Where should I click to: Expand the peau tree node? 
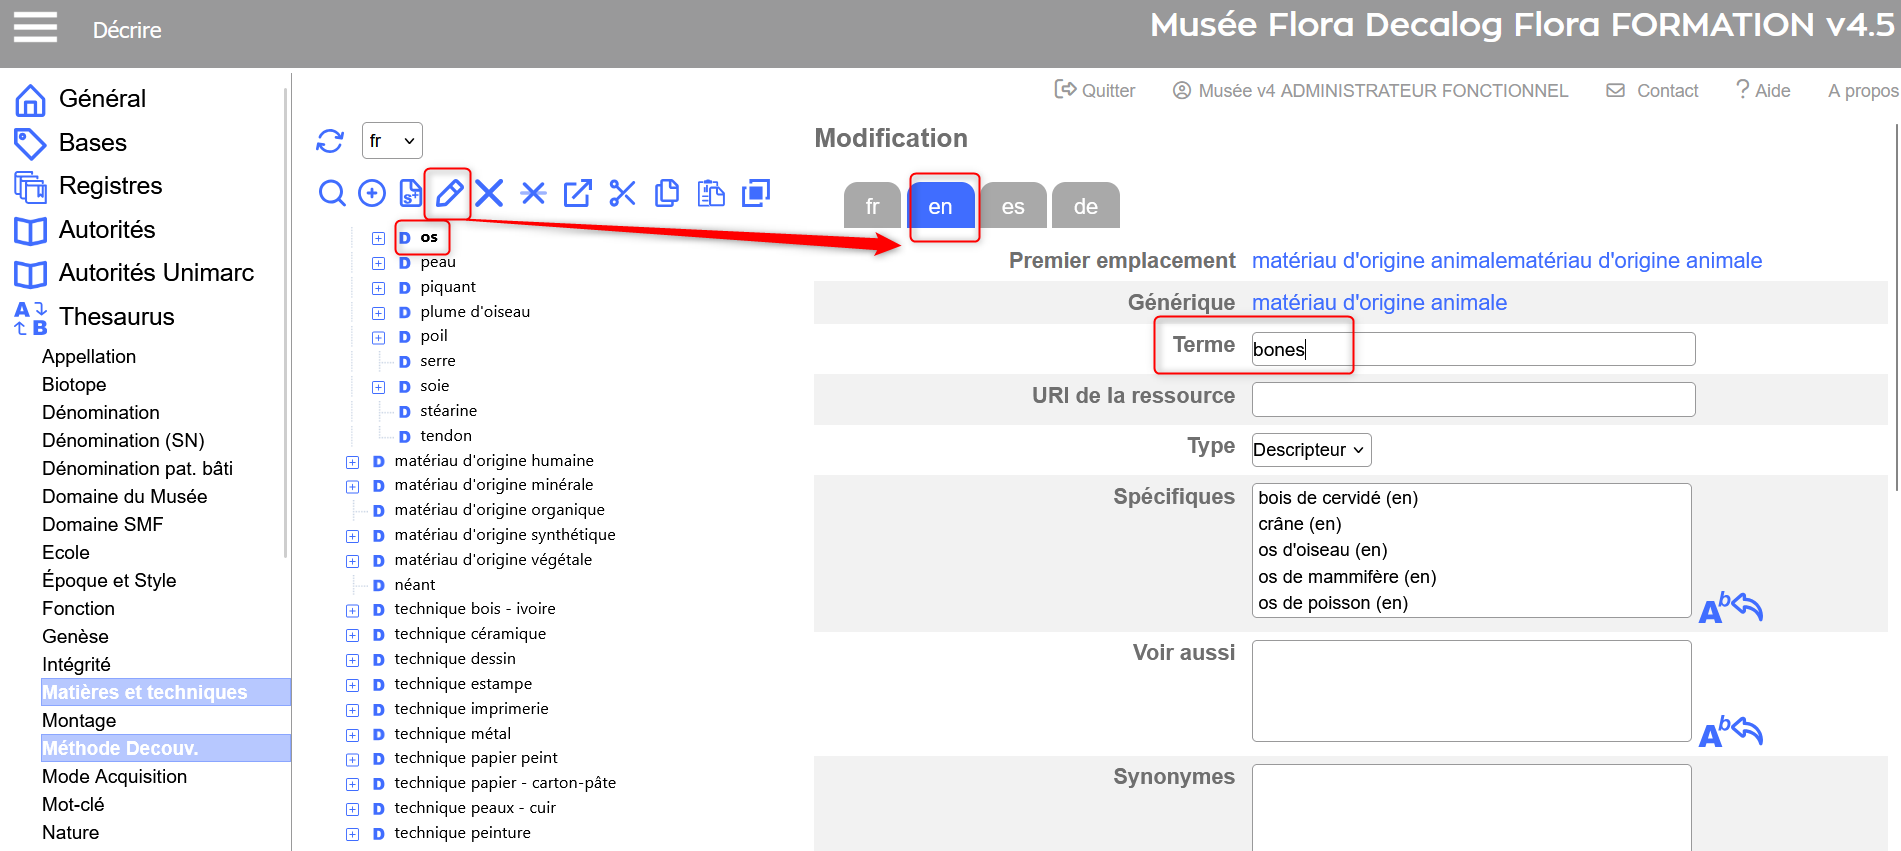pyautogui.click(x=378, y=263)
